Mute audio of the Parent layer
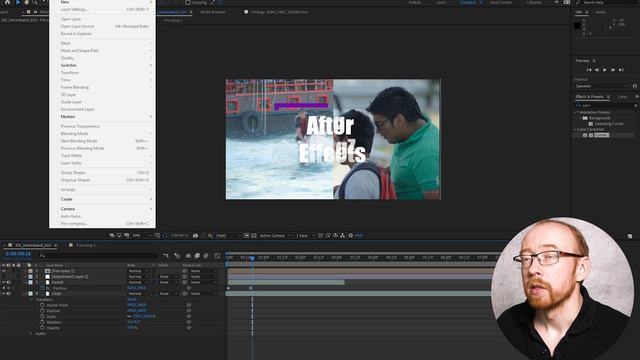Image resolution: width=640 pixels, height=360 pixels. point(9,282)
